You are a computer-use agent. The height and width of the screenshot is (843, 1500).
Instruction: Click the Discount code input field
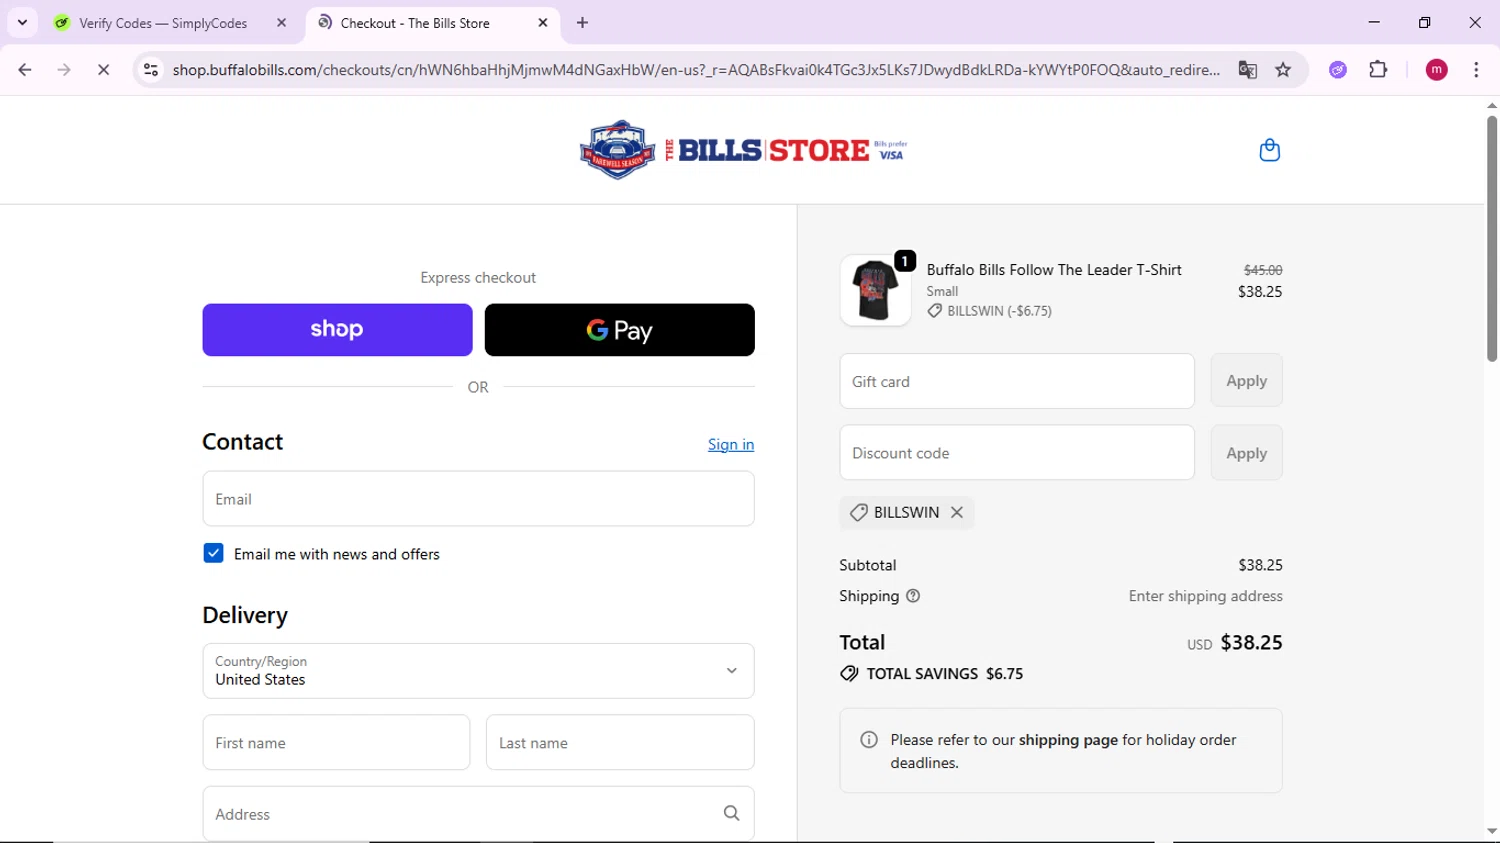click(x=1017, y=453)
